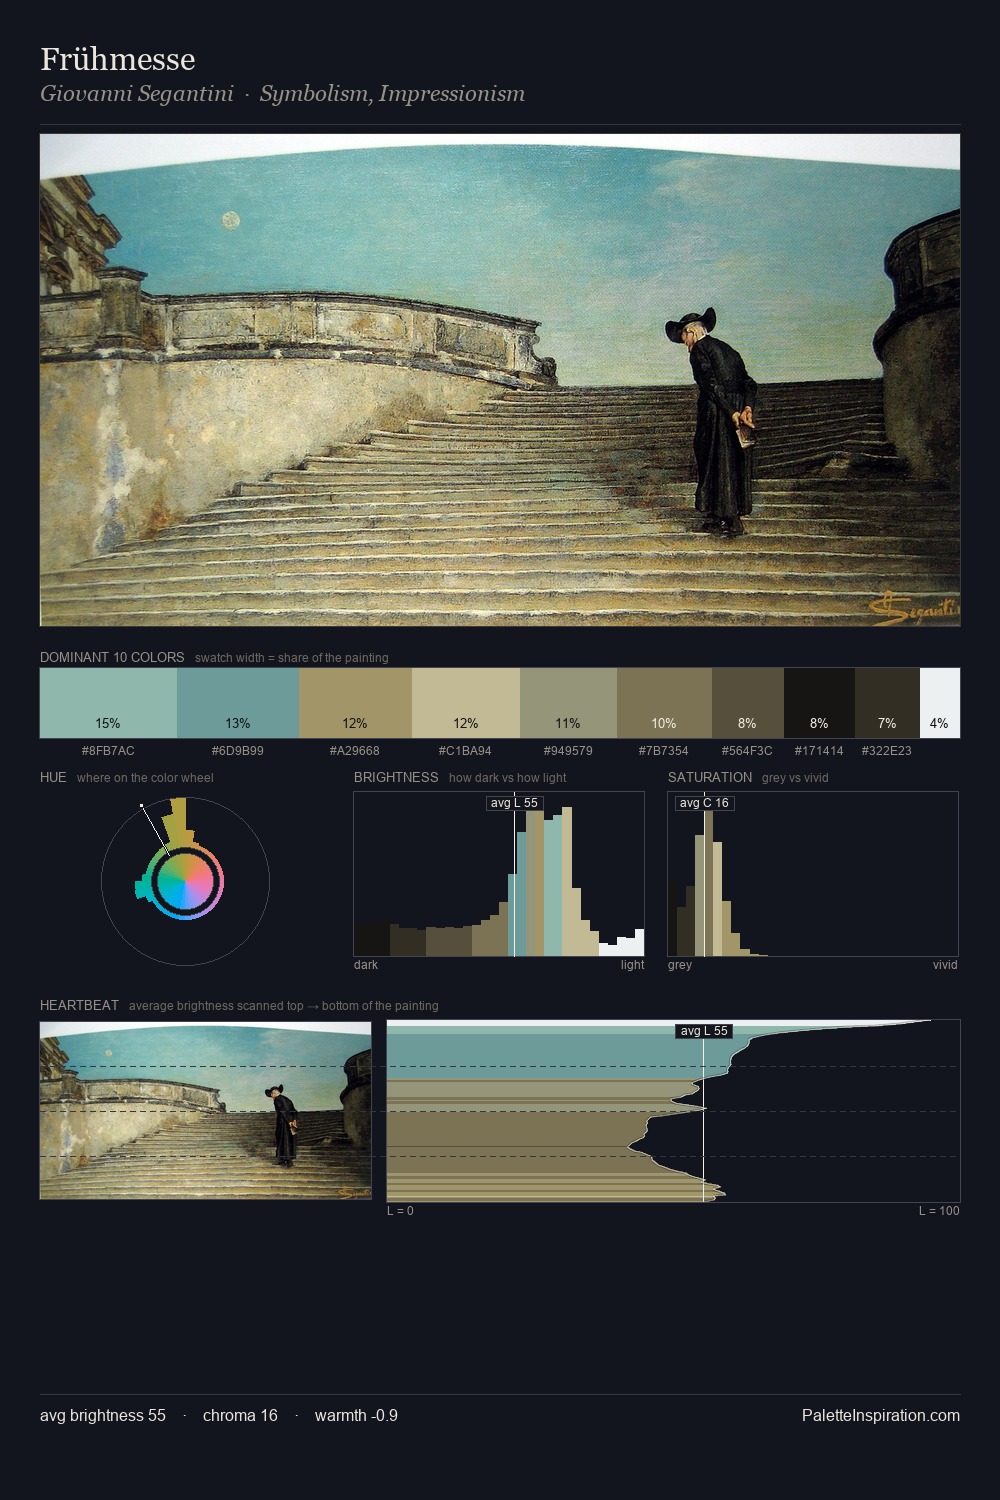Click the title text 'Frühmesse'

tap(118, 59)
